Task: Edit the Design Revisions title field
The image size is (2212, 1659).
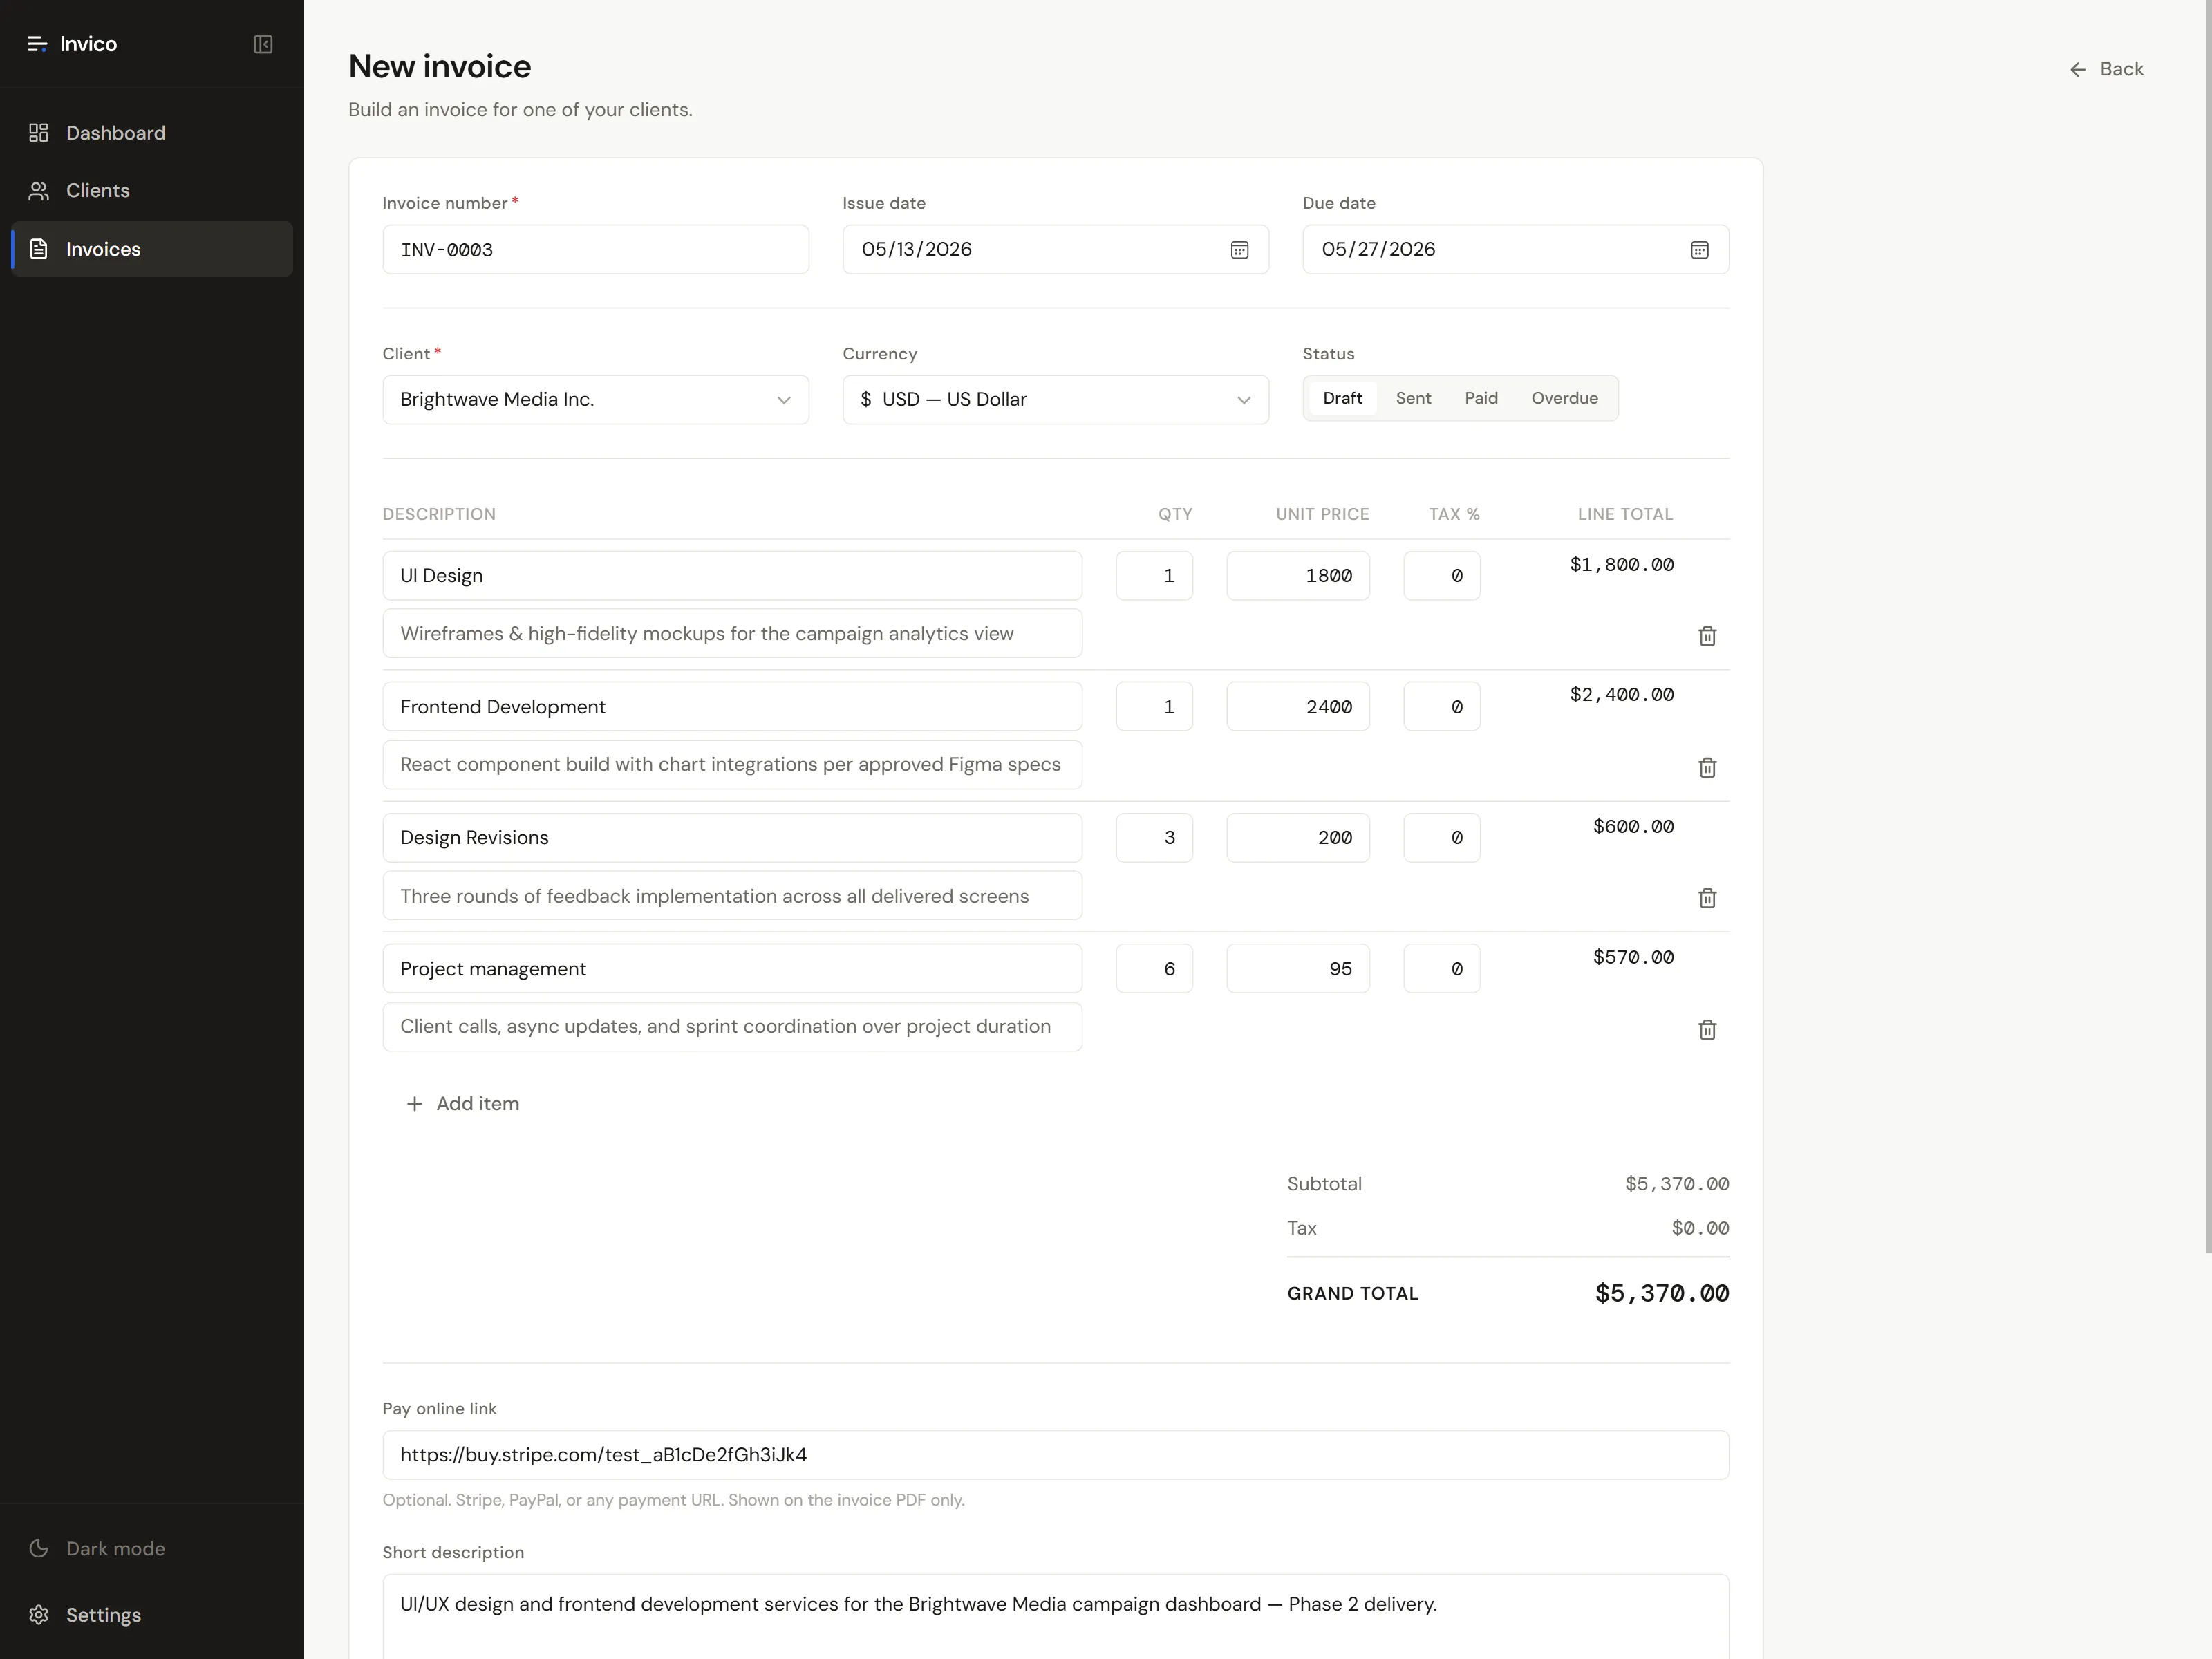Action: click(732, 838)
